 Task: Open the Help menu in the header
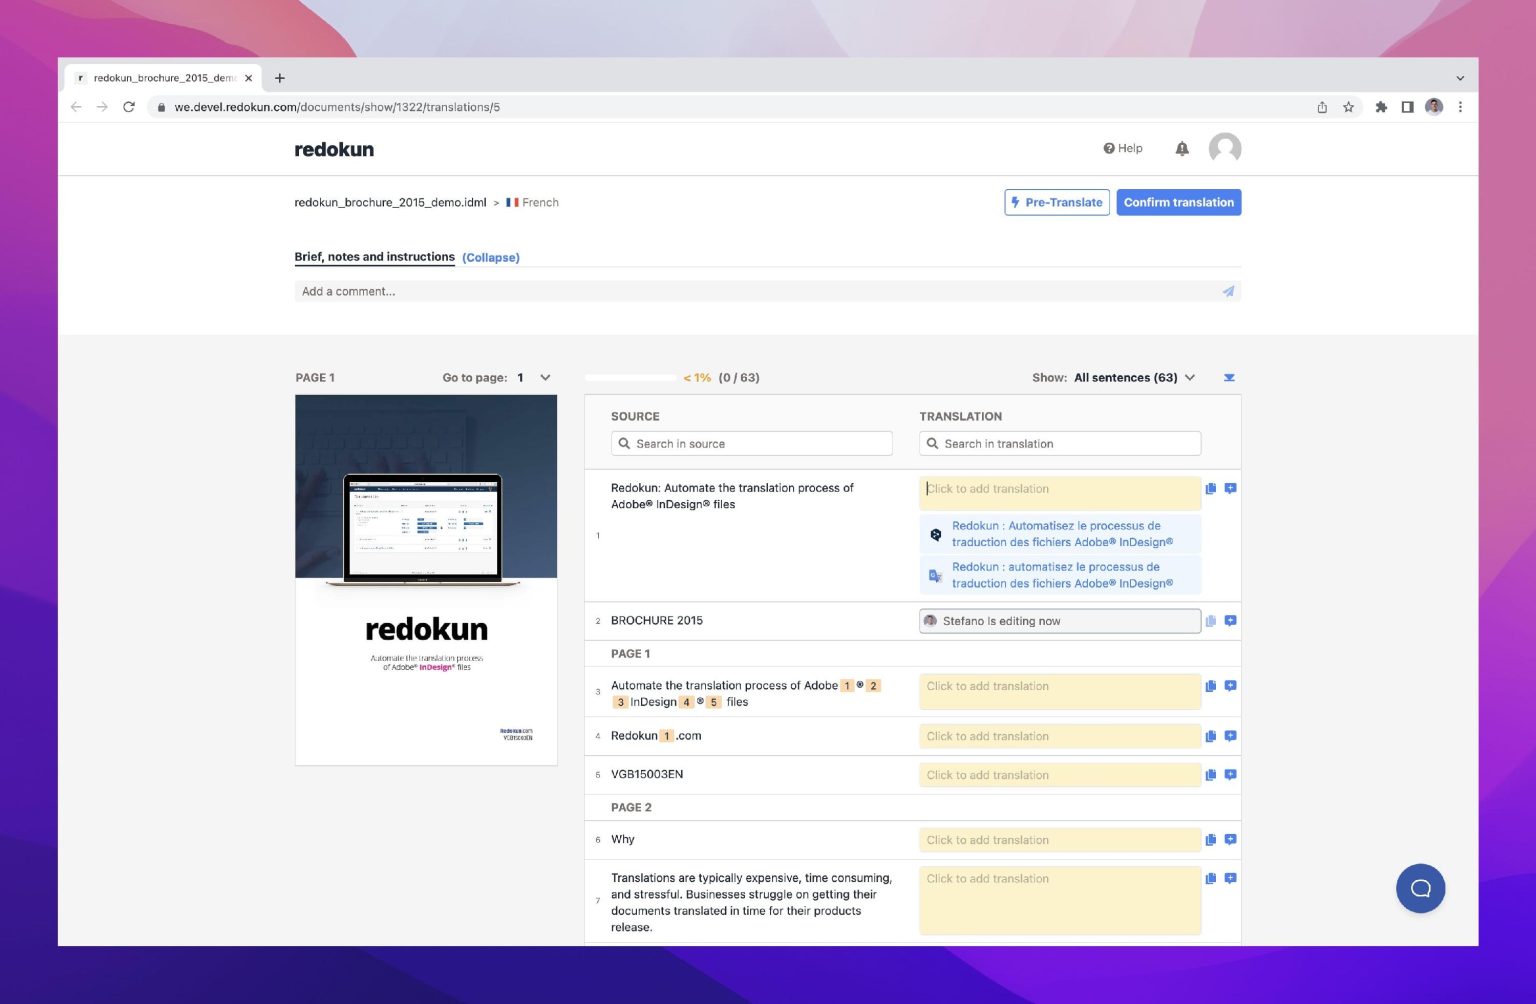[x=1122, y=148]
